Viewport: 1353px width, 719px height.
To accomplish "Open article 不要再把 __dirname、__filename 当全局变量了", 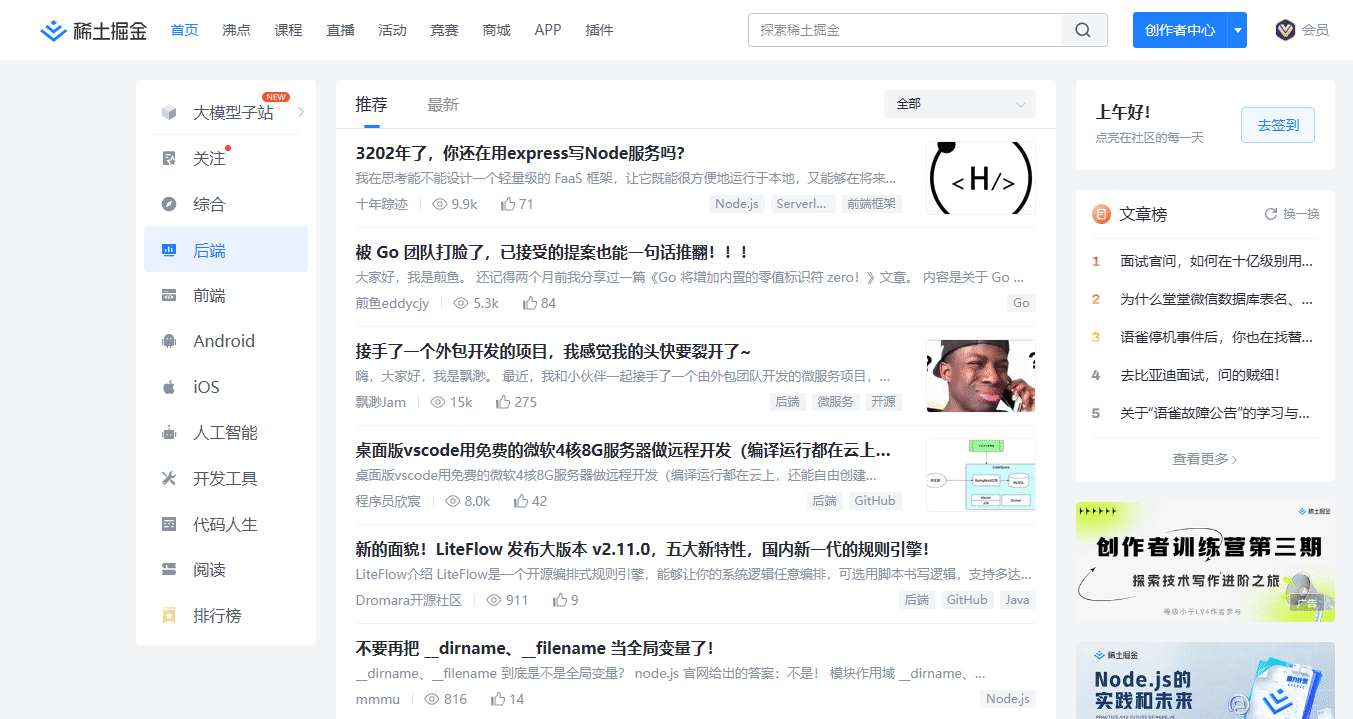I will coord(534,648).
